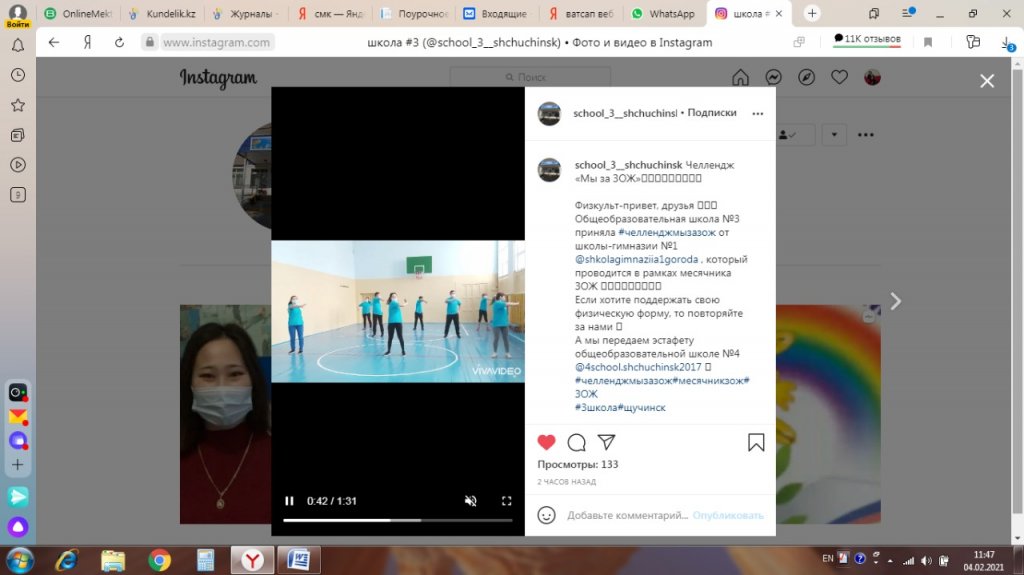
Task: Click the Yandex Я button in toolbar
Action: [87, 42]
